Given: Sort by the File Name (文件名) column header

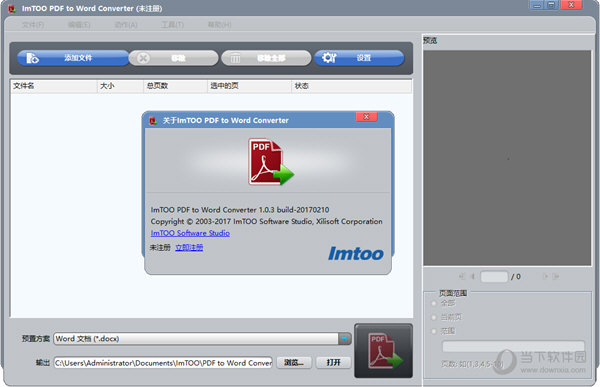Looking at the screenshot, I should 54,86.
